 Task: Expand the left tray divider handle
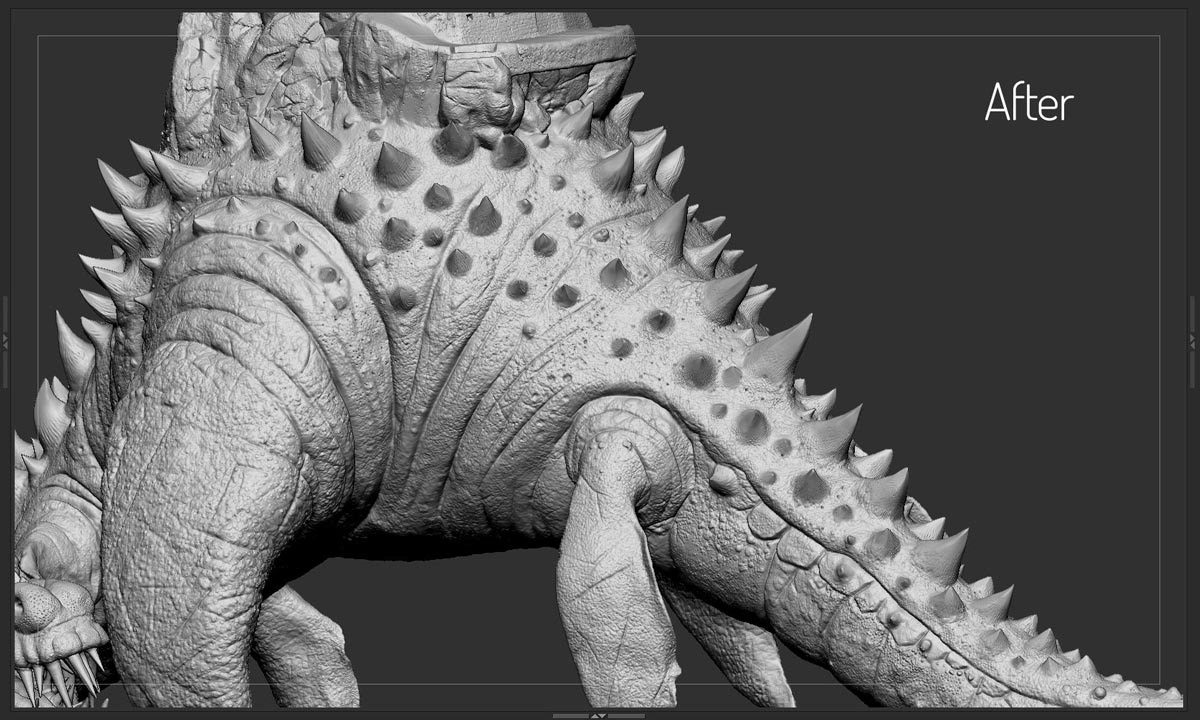5,341
